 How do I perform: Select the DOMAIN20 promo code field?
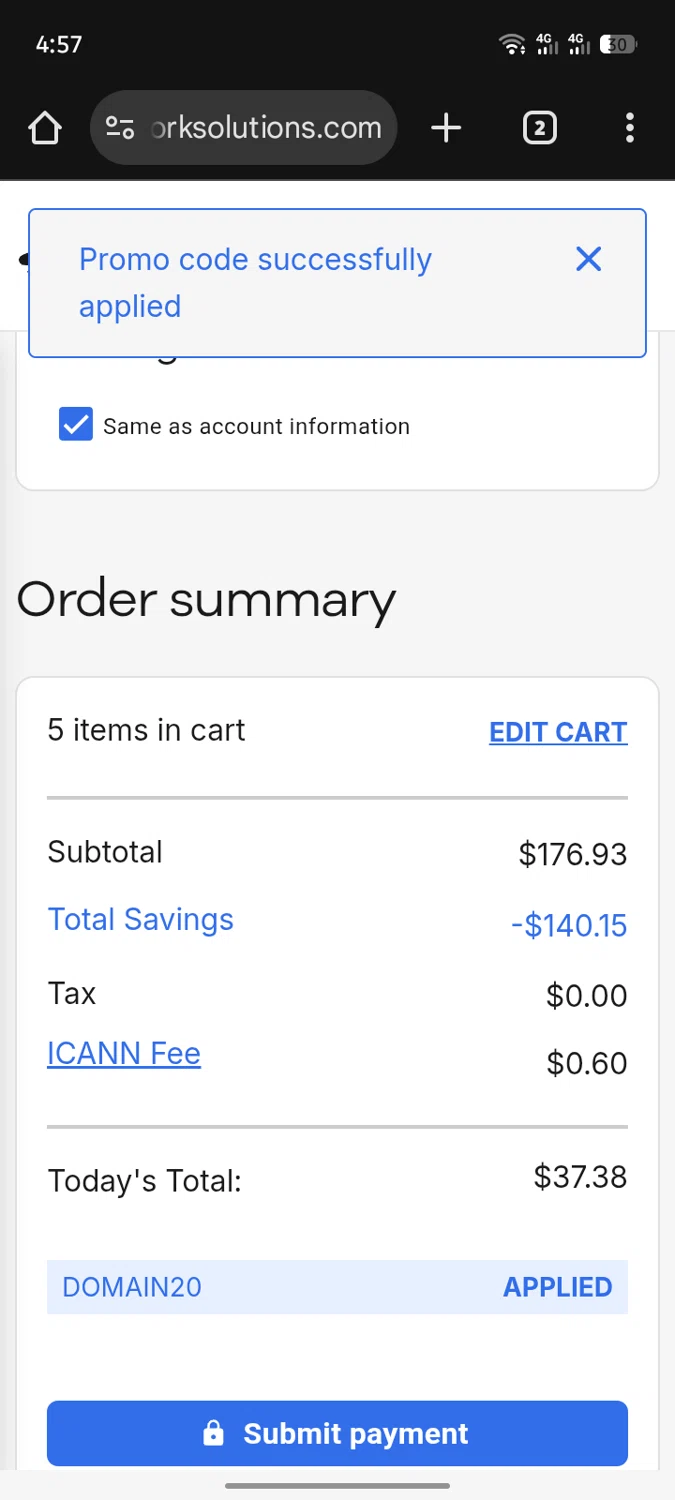pyautogui.click(x=132, y=1287)
